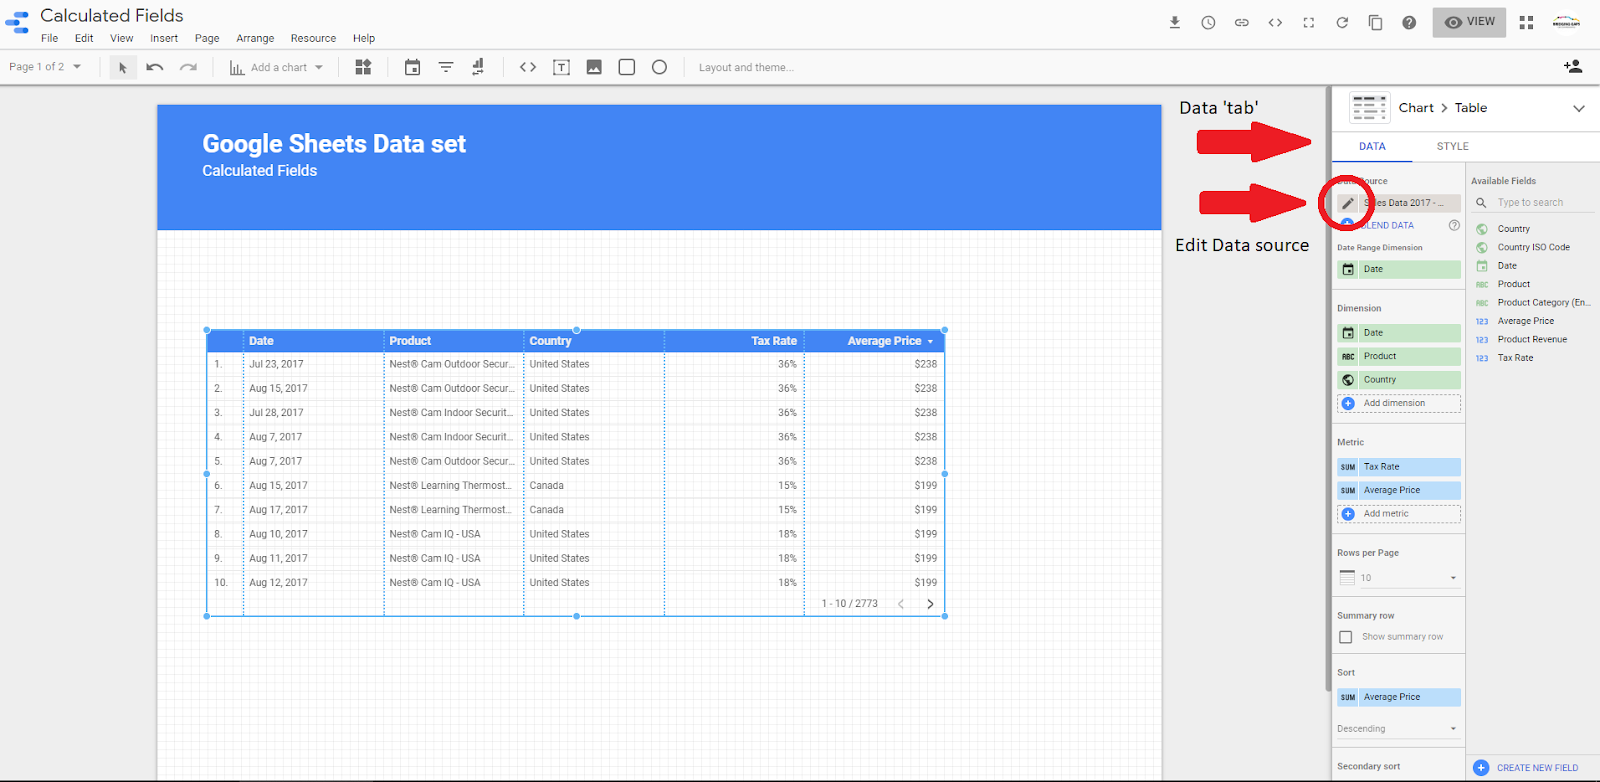Click Add dimension
Screen dimensions: 1600x782
pos(1399,403)
